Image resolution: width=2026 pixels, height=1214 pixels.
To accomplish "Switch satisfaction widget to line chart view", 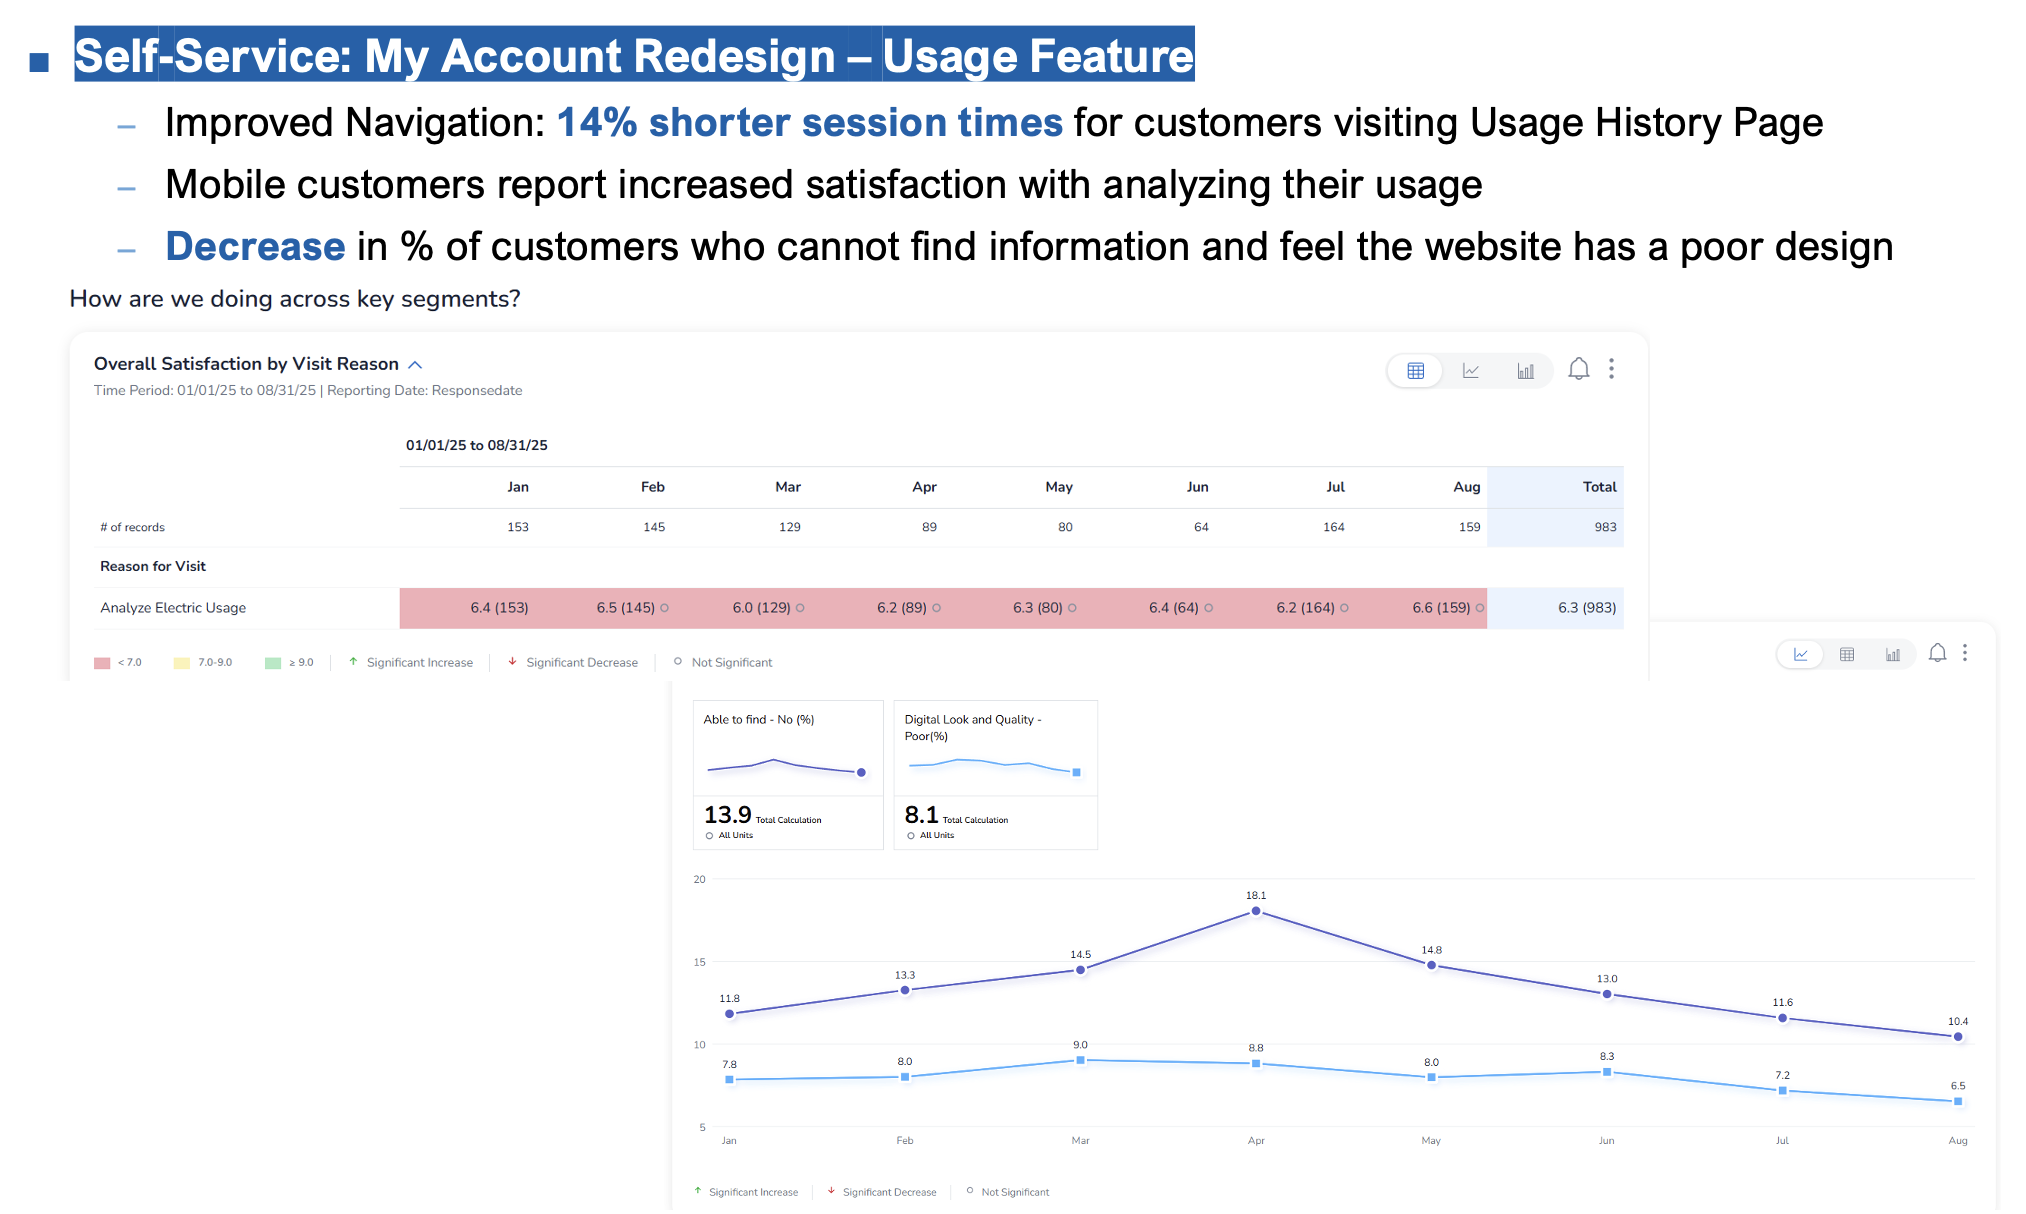I will point(1470,371).
